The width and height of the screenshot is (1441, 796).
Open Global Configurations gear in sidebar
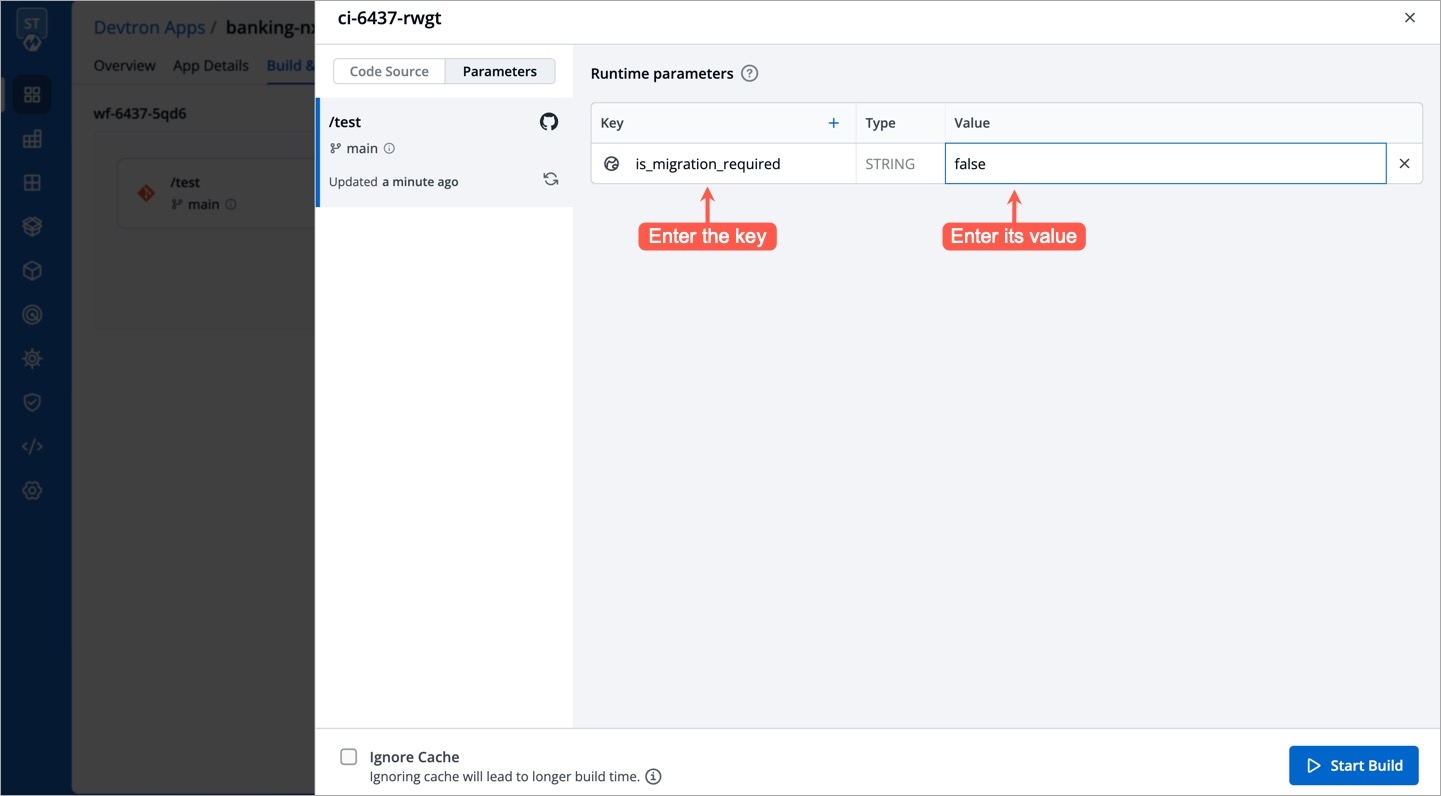(32, 490)
